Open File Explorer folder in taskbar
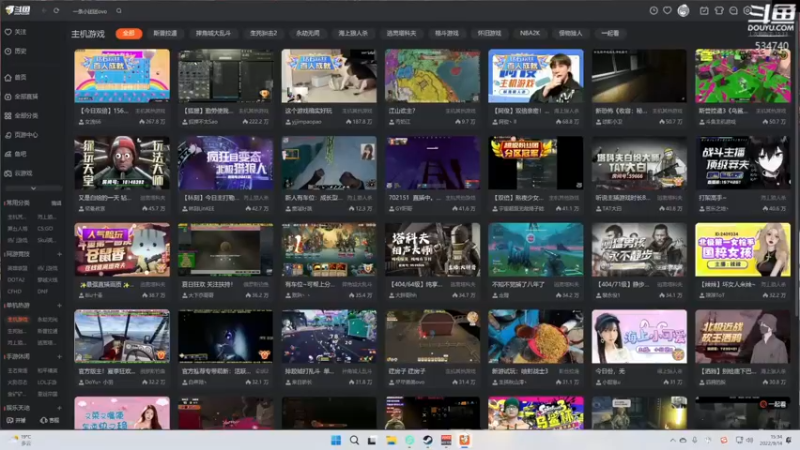800x450 pixels. coord(391,440)
